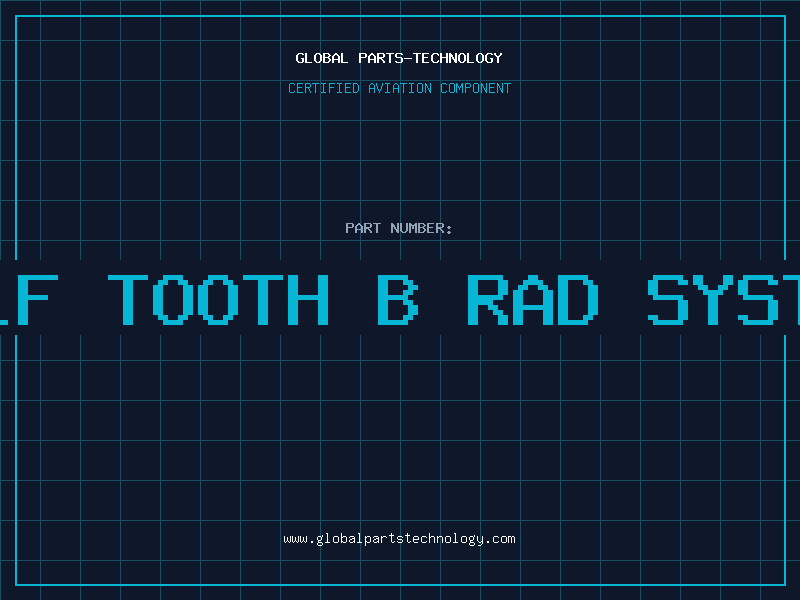This screenshot has height=600, width=800.
Task: Click the word TOOTH in the banner
Action: click(x=218, y=299)
